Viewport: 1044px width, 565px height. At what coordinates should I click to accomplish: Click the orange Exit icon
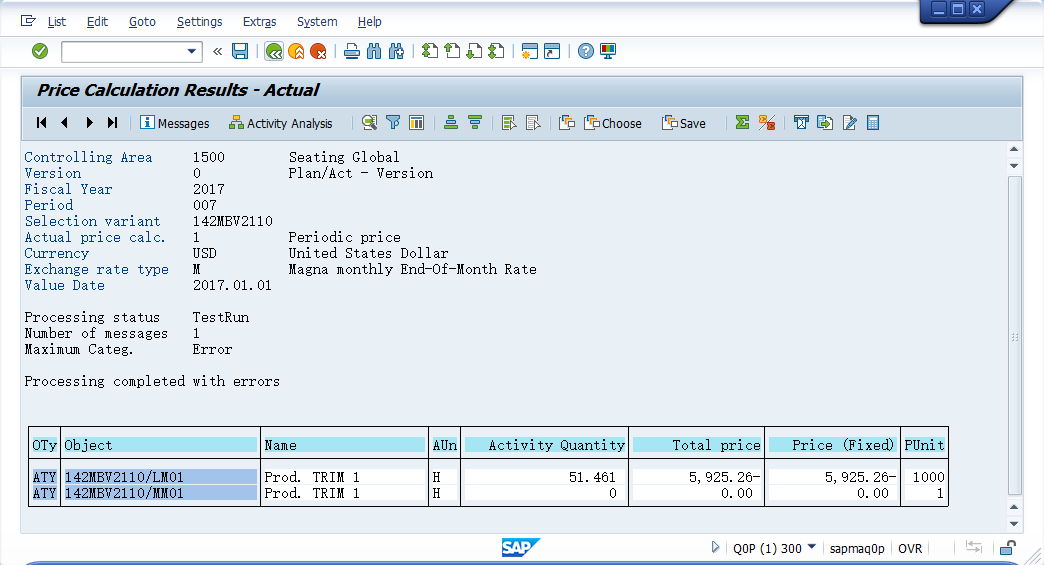[296, 51]
